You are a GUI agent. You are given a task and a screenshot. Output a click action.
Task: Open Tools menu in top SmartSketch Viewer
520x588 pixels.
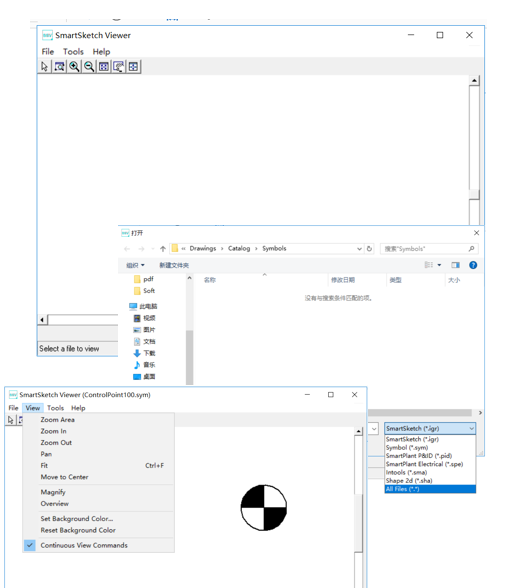(x=73, y=52)
